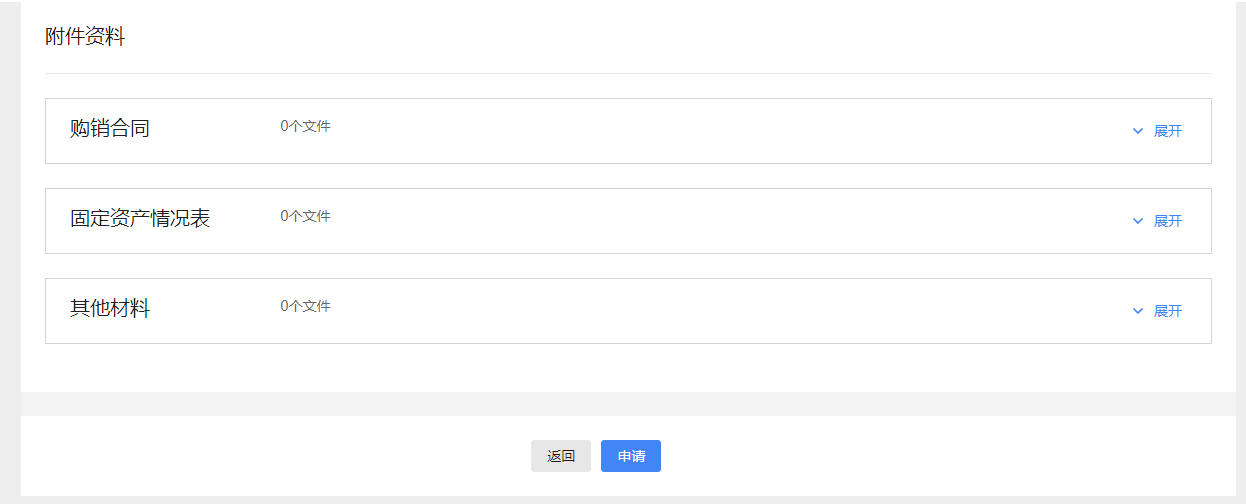The width and height of the screenshot is (1246, 504).
Task: Click the chevron icon in 固定资产情况表 row
Action: tap(1137, 221)
